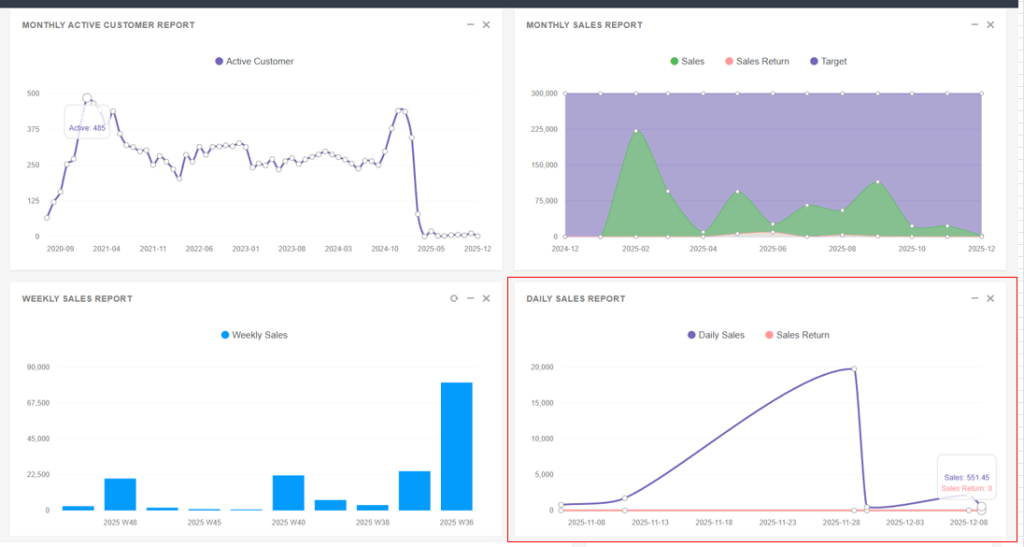Viewport: 1024px width, 547px height.
Task: Click the tallest 2025 W36 weekly bar
Action: click(x=456, y=445)
